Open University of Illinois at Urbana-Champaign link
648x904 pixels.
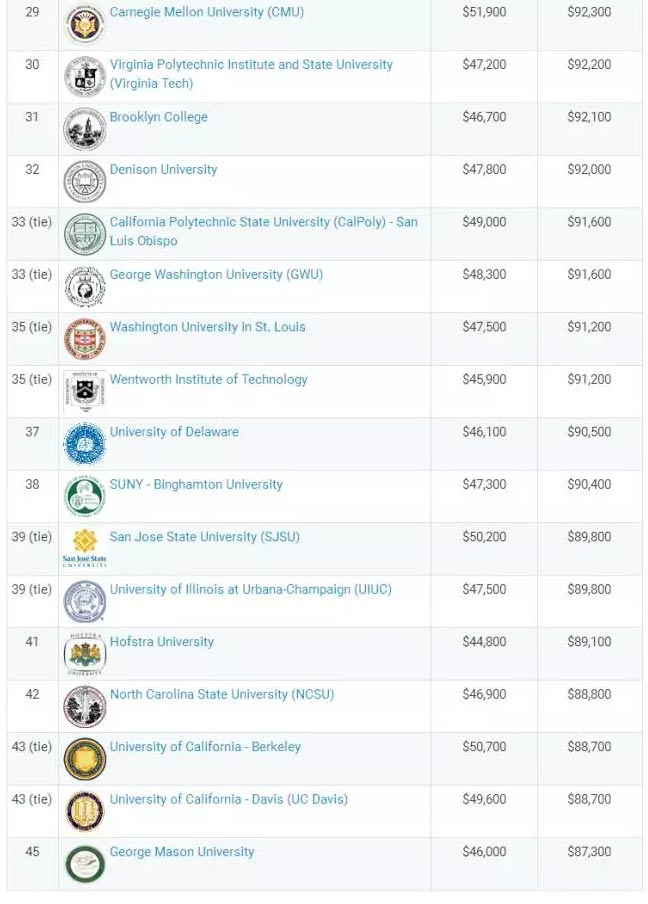[251, 589]
